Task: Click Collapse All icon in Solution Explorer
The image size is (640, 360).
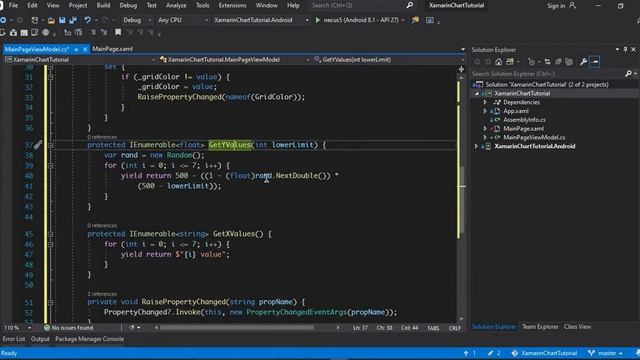Action: click(558, 62)
